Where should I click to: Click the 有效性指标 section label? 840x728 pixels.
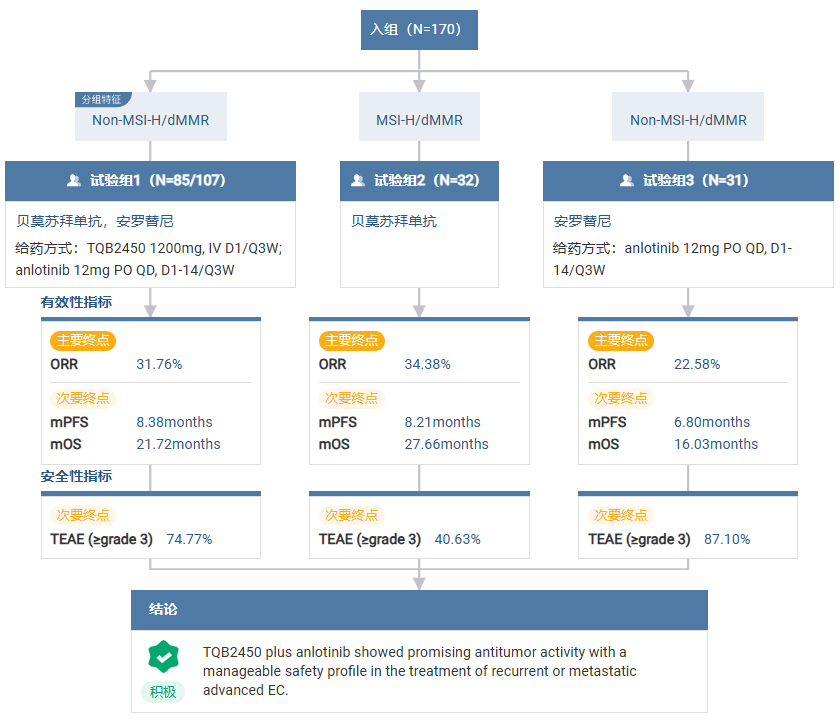tap(76, 302)
